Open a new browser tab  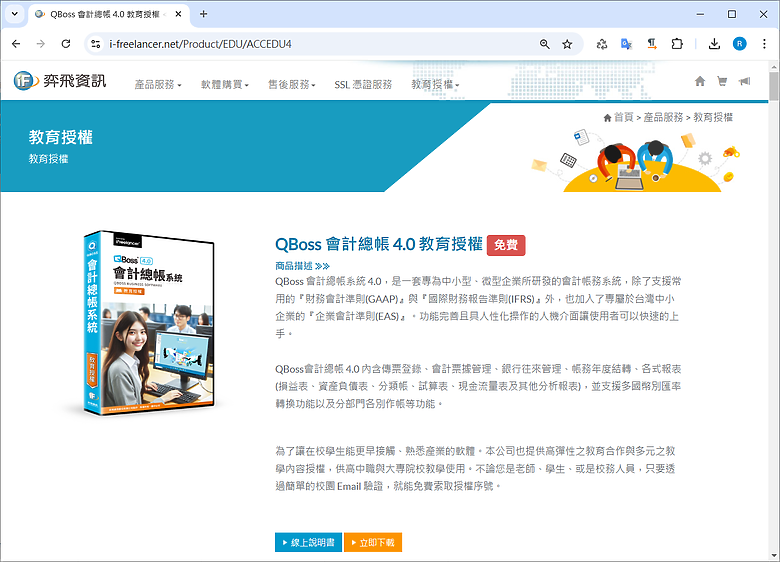pos(203,14)
